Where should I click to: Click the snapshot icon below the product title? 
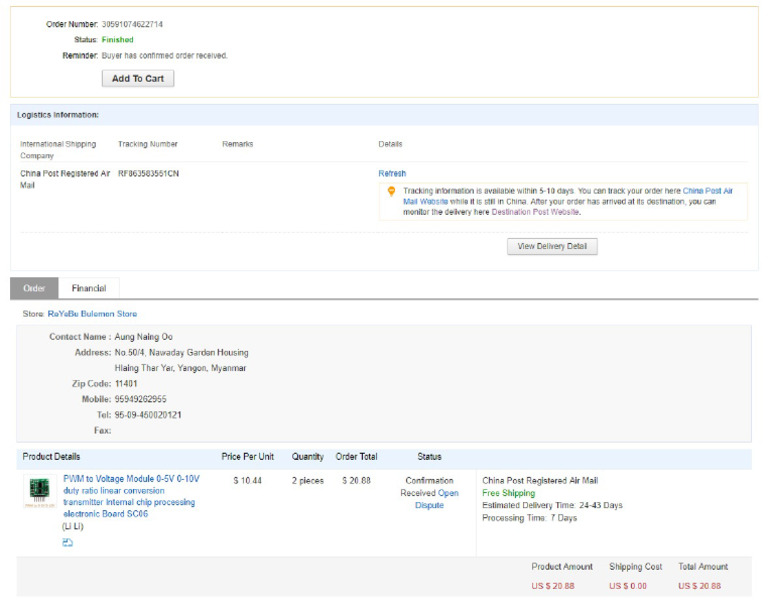67,542
